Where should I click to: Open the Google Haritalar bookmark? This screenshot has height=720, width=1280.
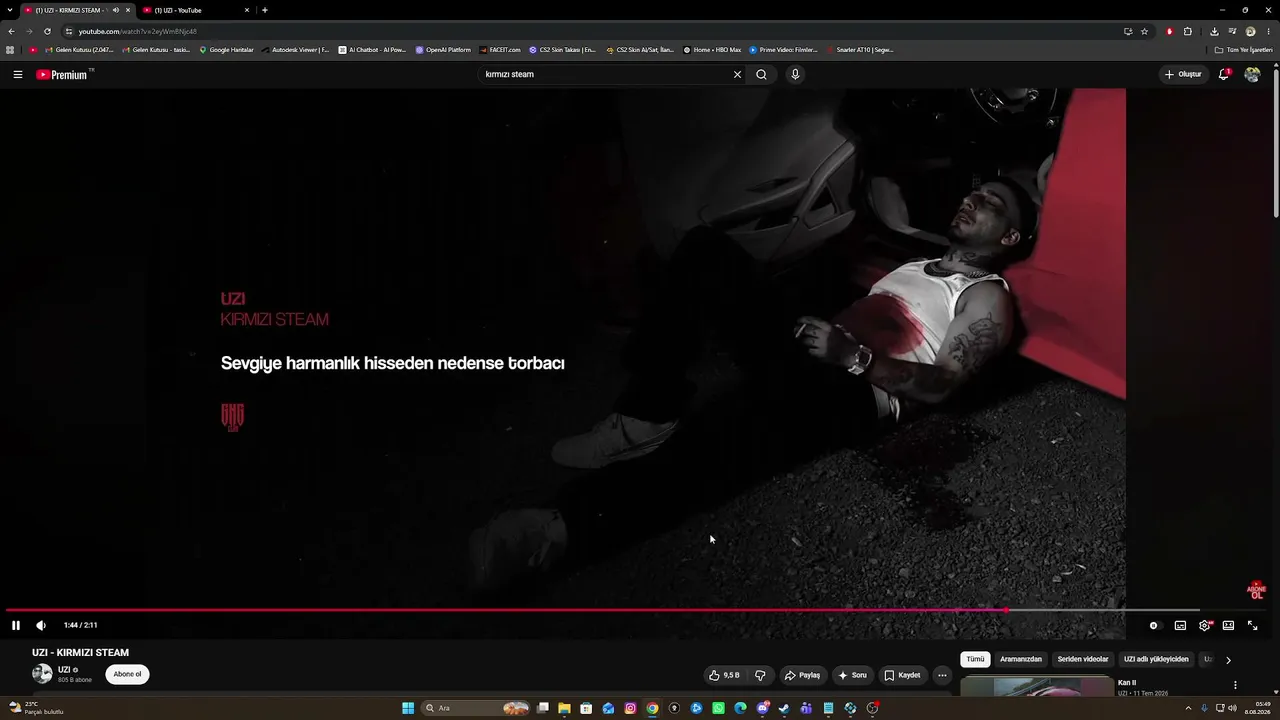[227, 49]
